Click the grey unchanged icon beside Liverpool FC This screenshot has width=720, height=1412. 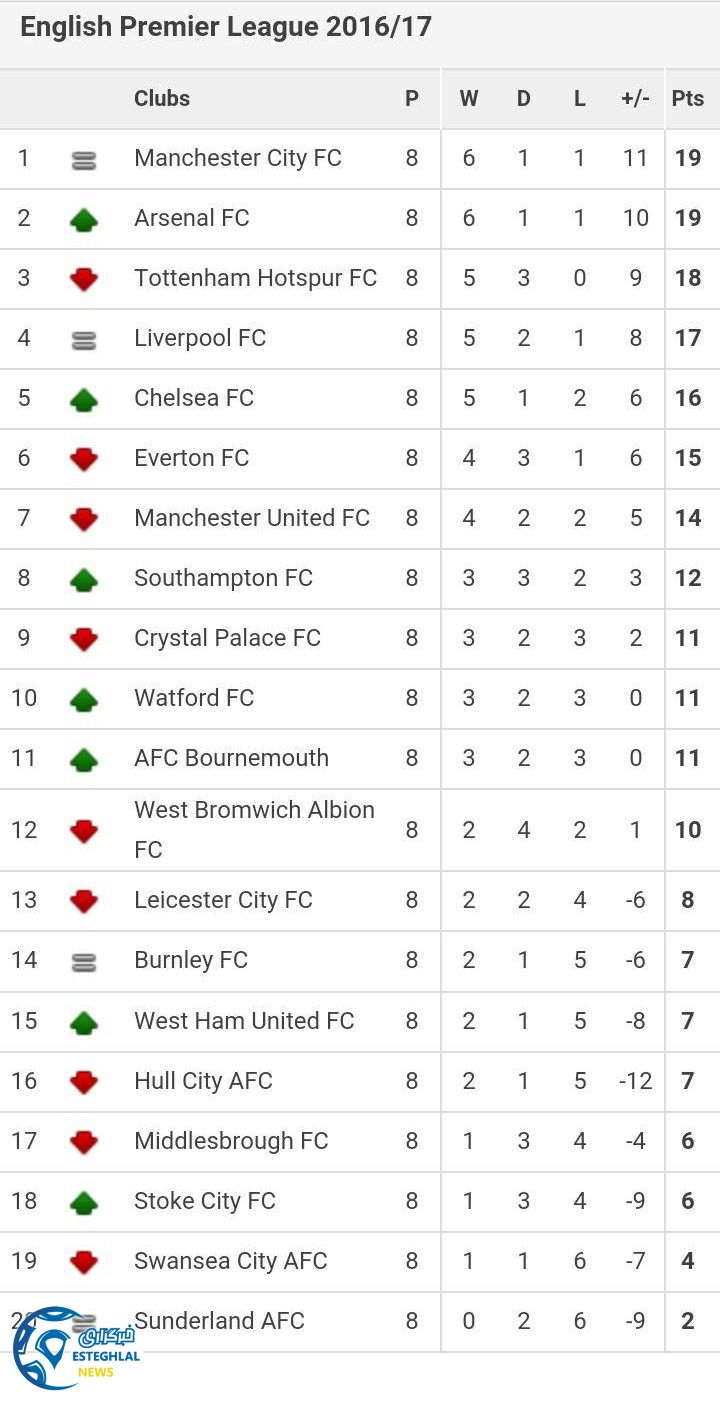coord(84,340)
